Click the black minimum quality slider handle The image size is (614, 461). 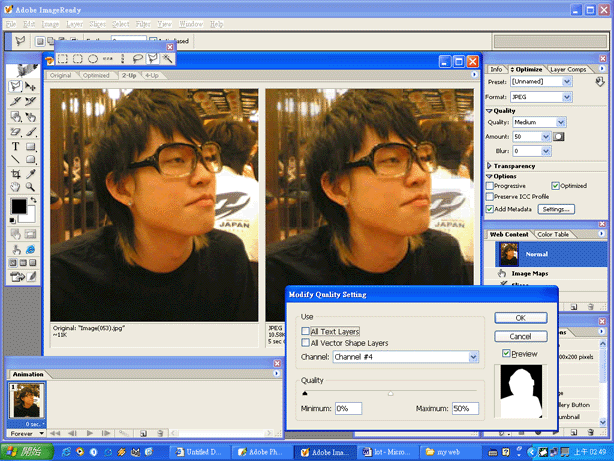tap(305, 393)
